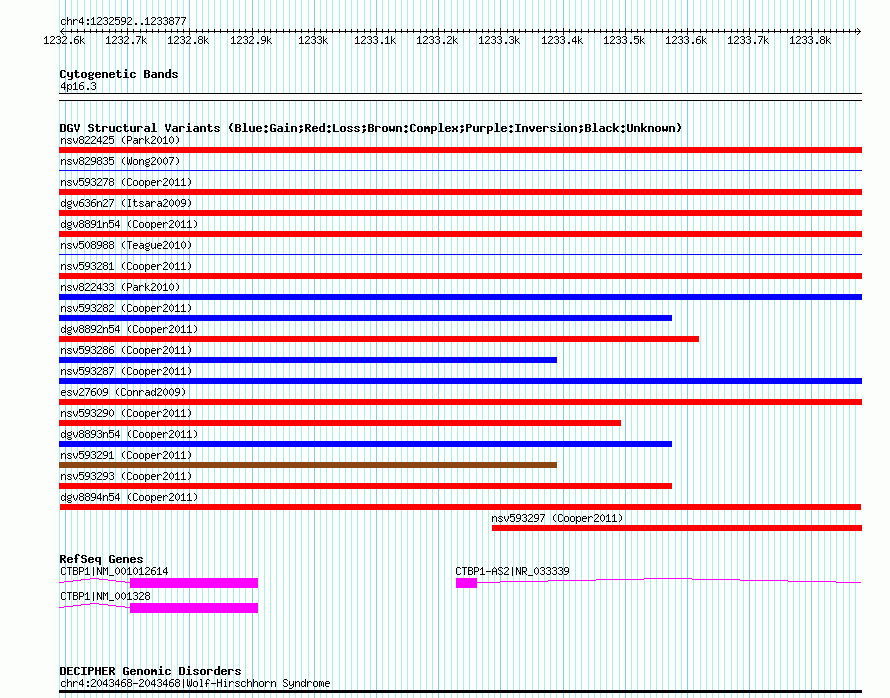The height and width of the screenshot is (698, 890).
Task: Click the chr4:1232592..1233877 coordinate label
Action: [x=123, y=21]
